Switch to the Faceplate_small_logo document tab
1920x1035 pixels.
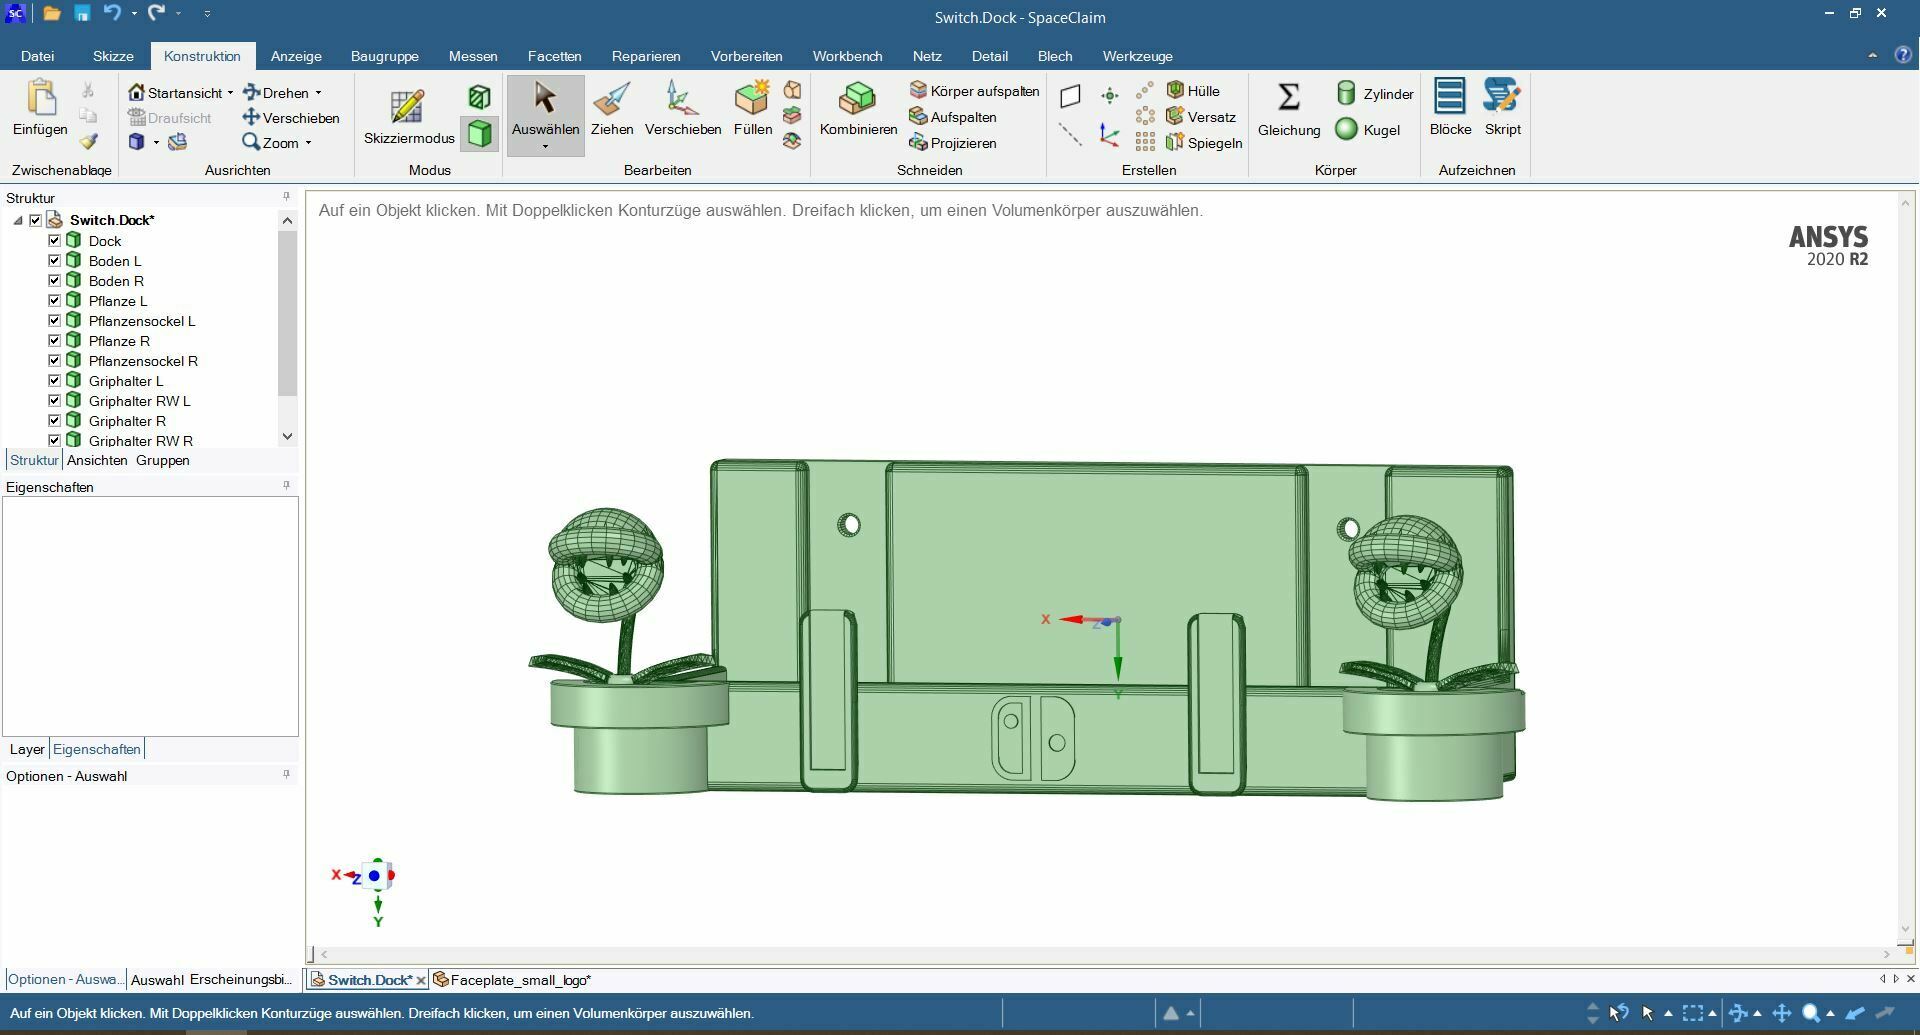pyautogui.click(x=519, y=980)
